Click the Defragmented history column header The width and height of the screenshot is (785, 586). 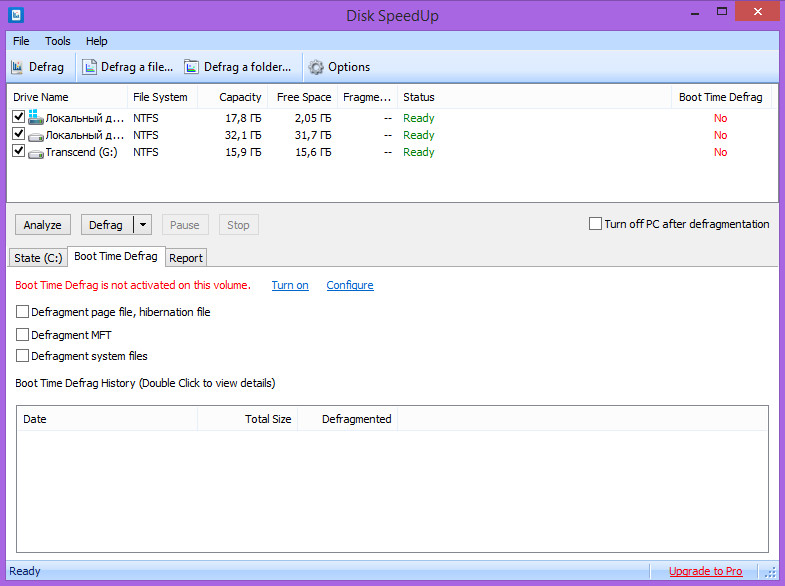coord(348,419)
